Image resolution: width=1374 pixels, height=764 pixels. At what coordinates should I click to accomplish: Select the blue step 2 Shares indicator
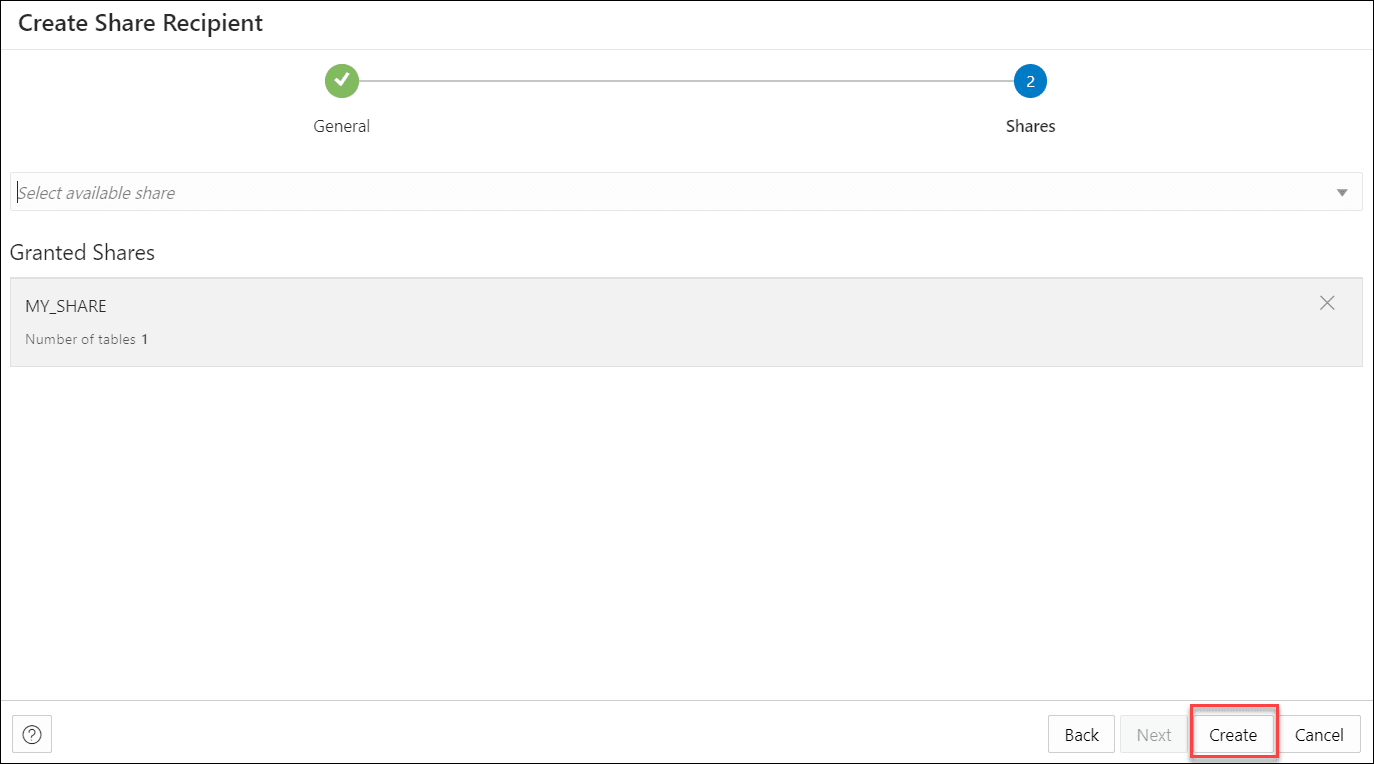[x=1030, y=81]
